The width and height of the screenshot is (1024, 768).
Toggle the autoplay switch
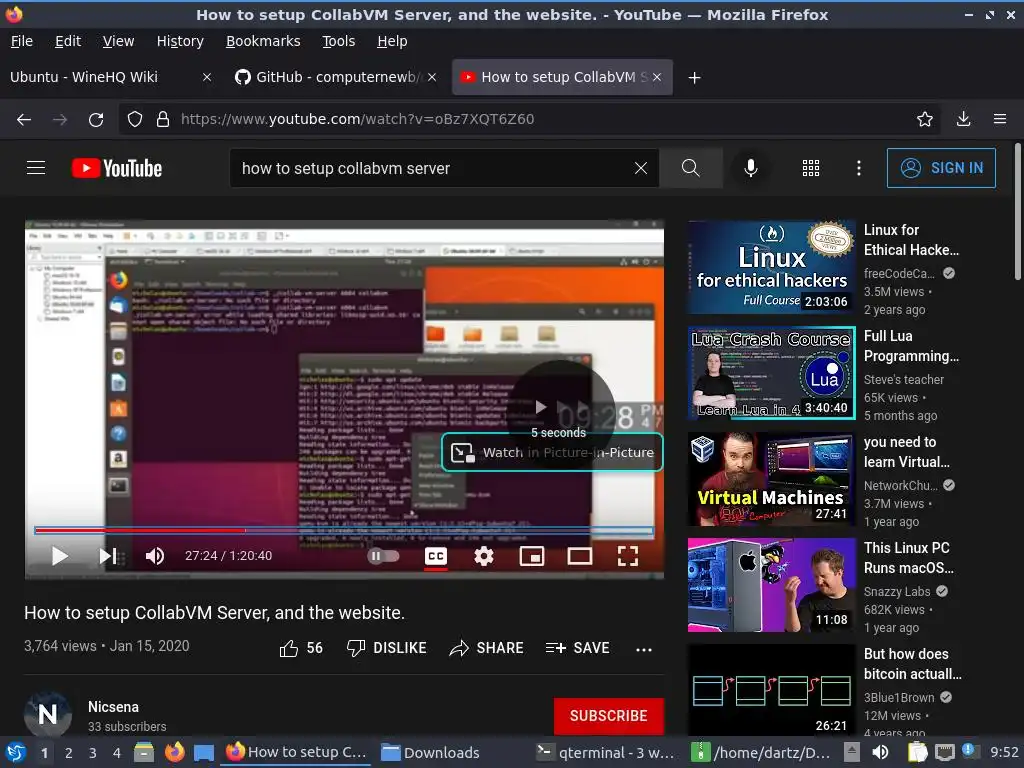tap(383, 556)
